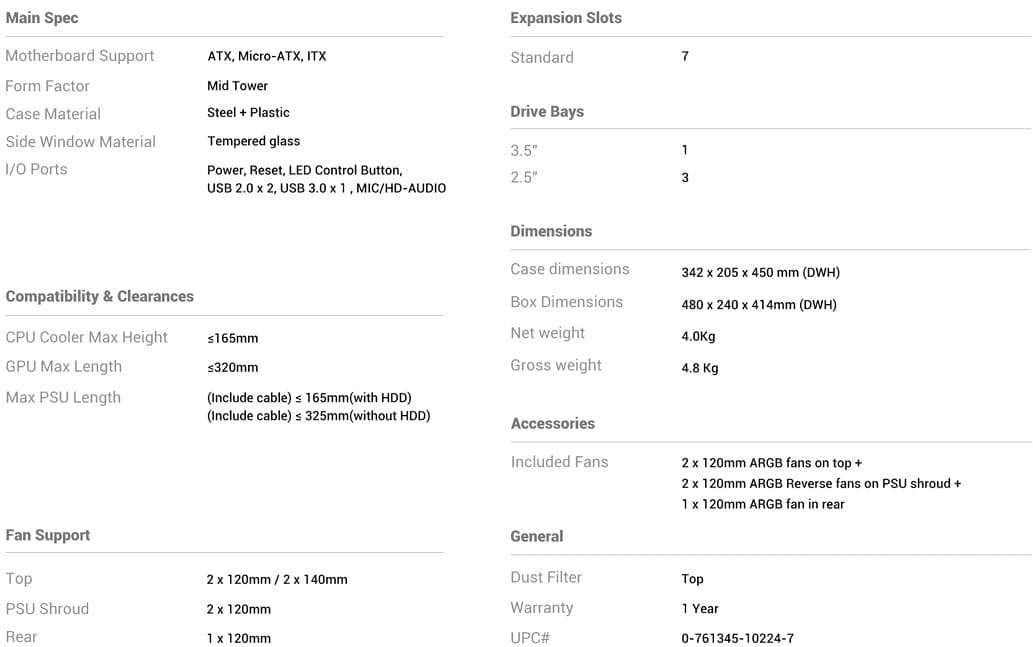Select the I/O Ports label
The height and width of the screenshot is (647, 1033).
37,169
